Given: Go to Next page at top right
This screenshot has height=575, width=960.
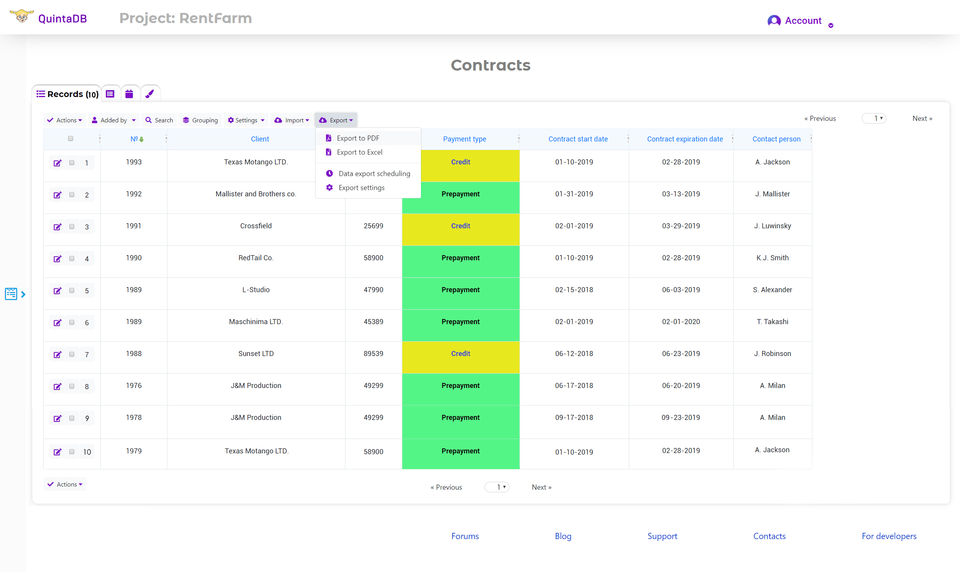Looking at the screenshot, I should point(922,119).
